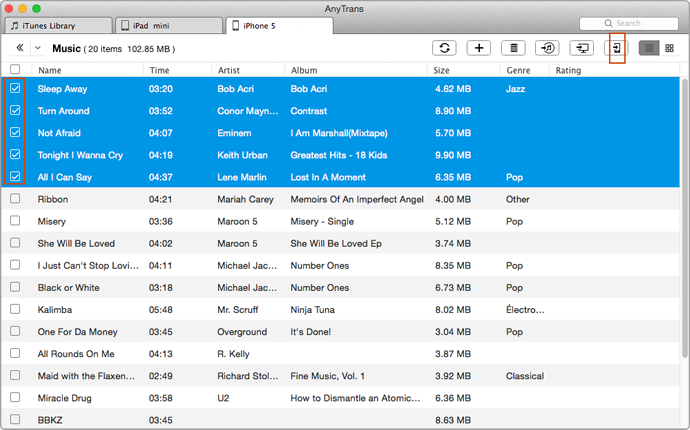Viewport: 690px width, 430px height.
Task: Click the 'I Just Can't Stop Lovi...' title
Action: [88, 265]
